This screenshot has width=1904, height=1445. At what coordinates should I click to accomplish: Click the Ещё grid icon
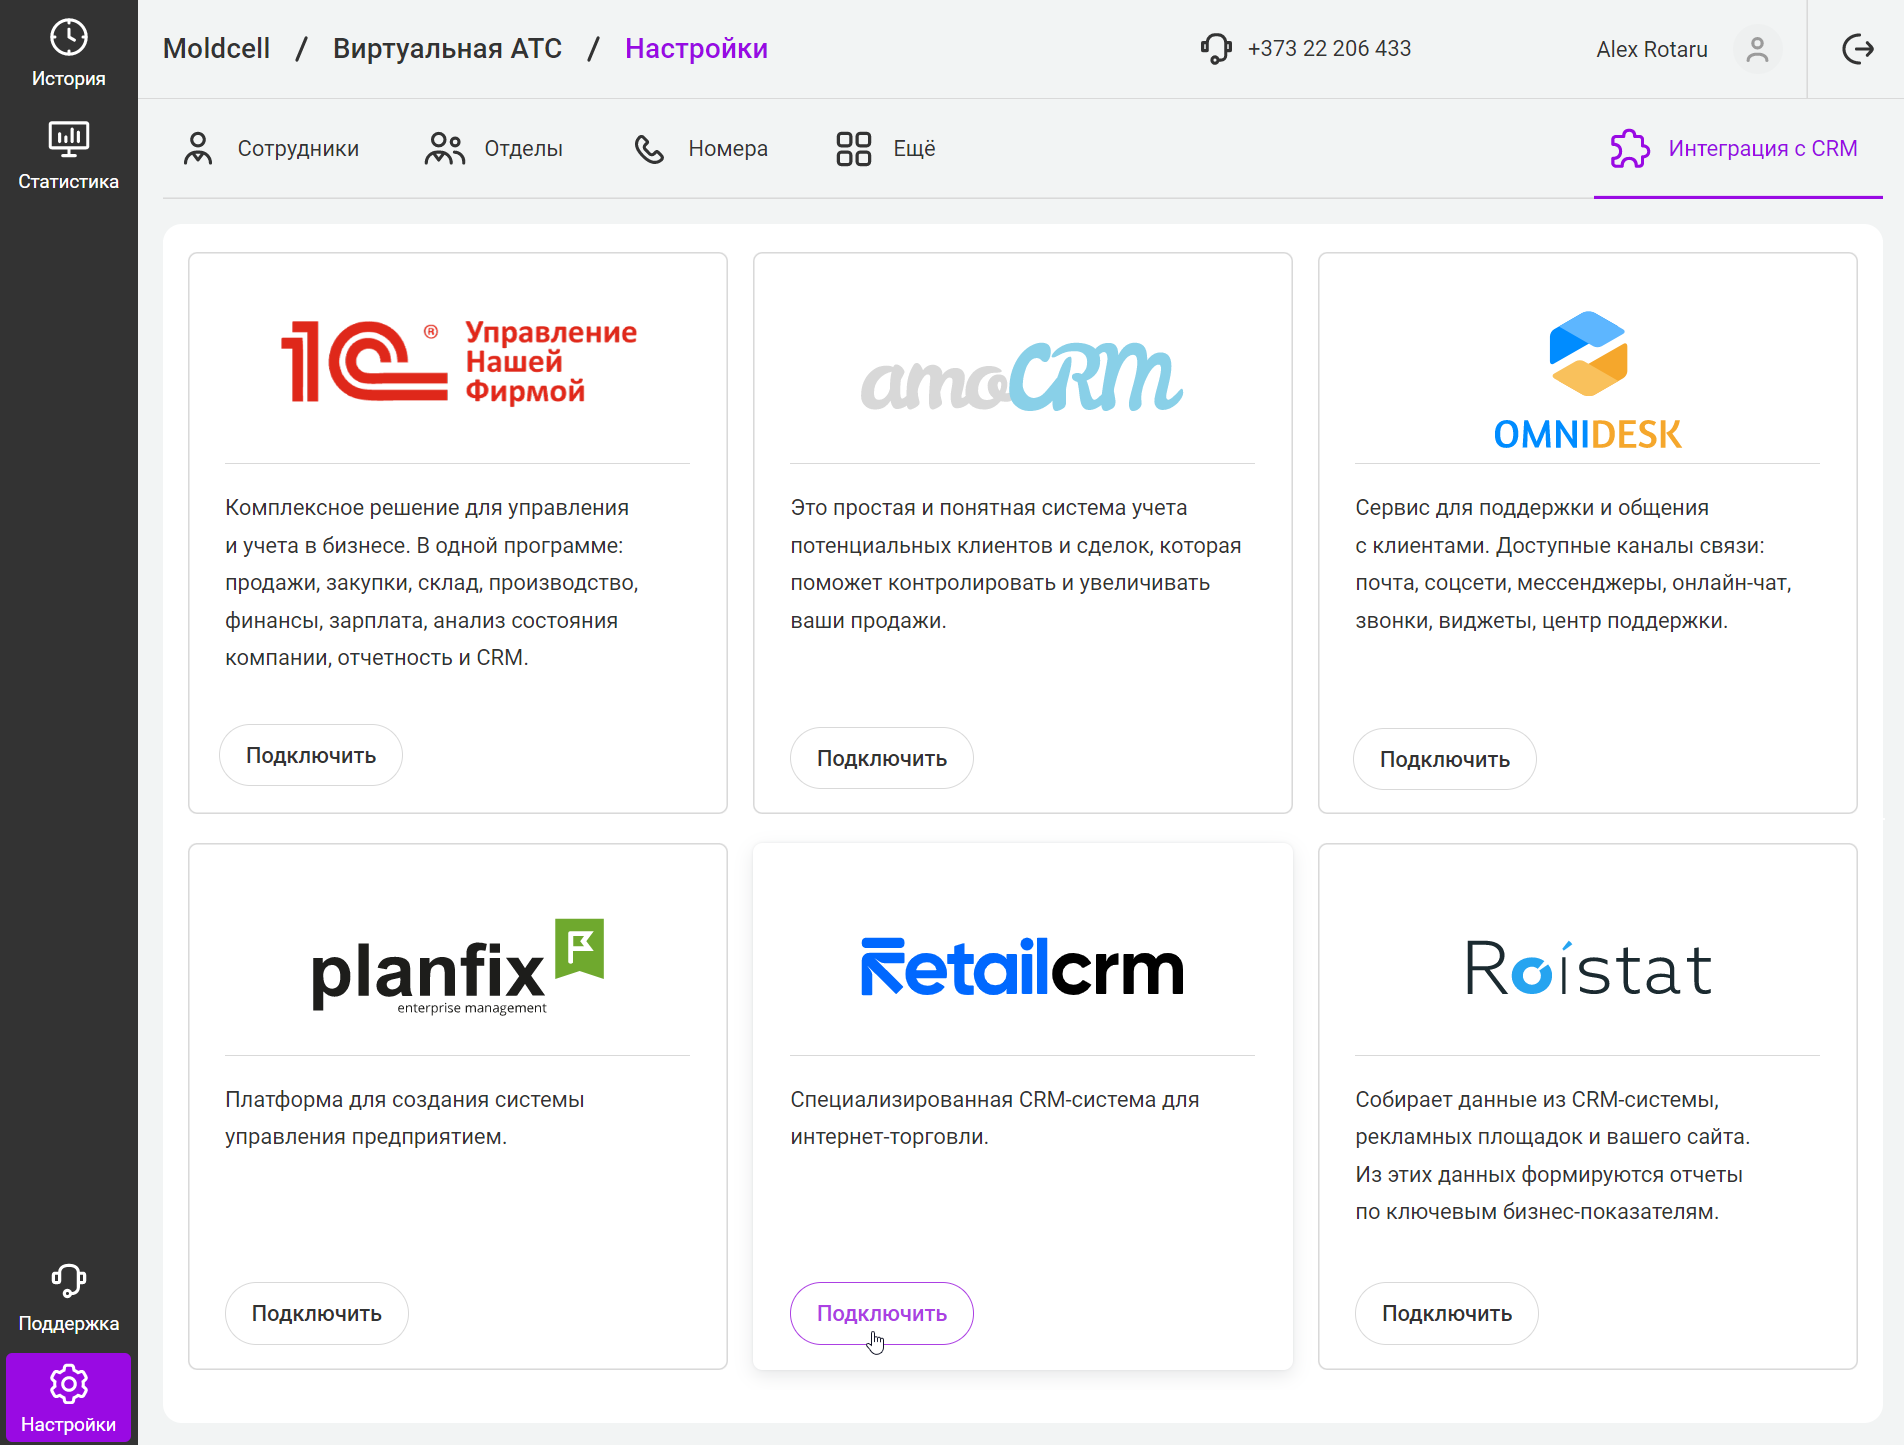pos(853,149)
